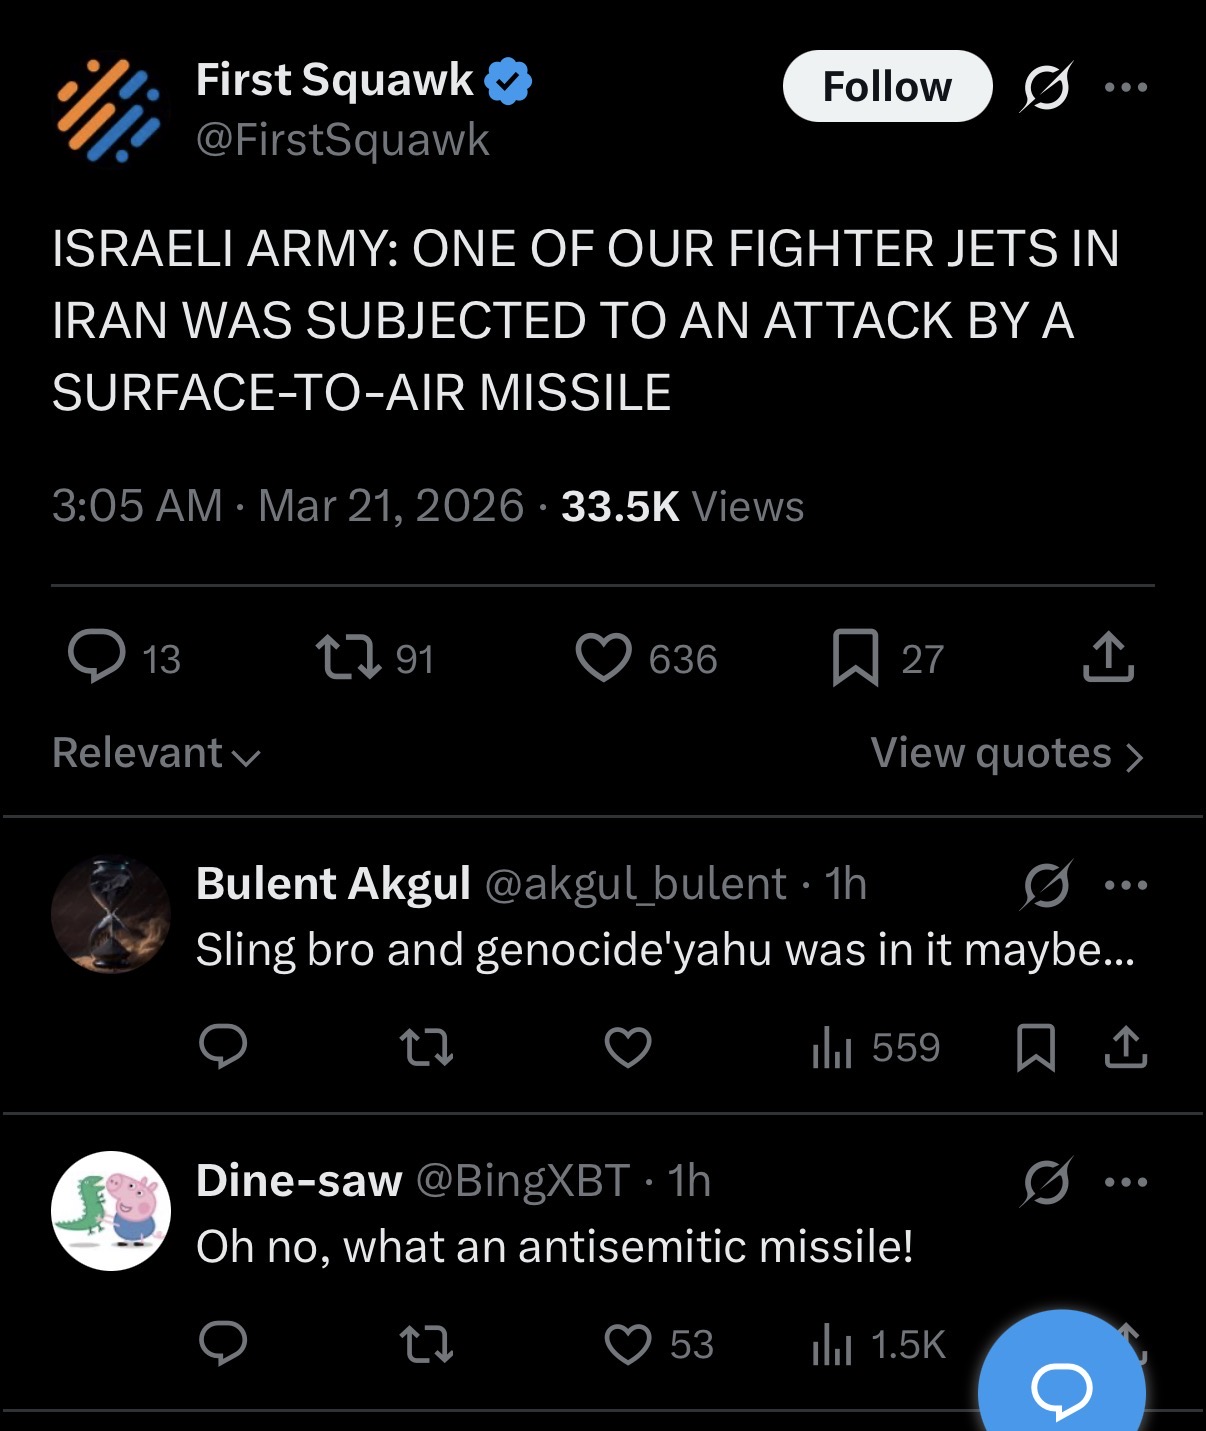
Task: Like Dine-saw's reply with 53 likes
Action: click(629, 1344)
